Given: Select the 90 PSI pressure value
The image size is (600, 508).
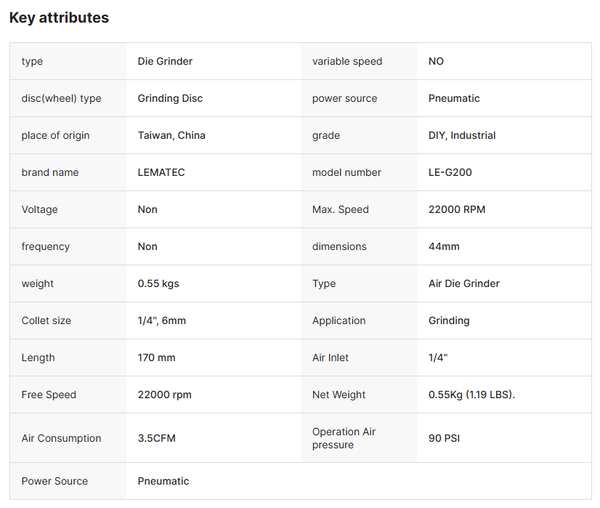Looking at the screenshot, I should [x=444, y=438].
